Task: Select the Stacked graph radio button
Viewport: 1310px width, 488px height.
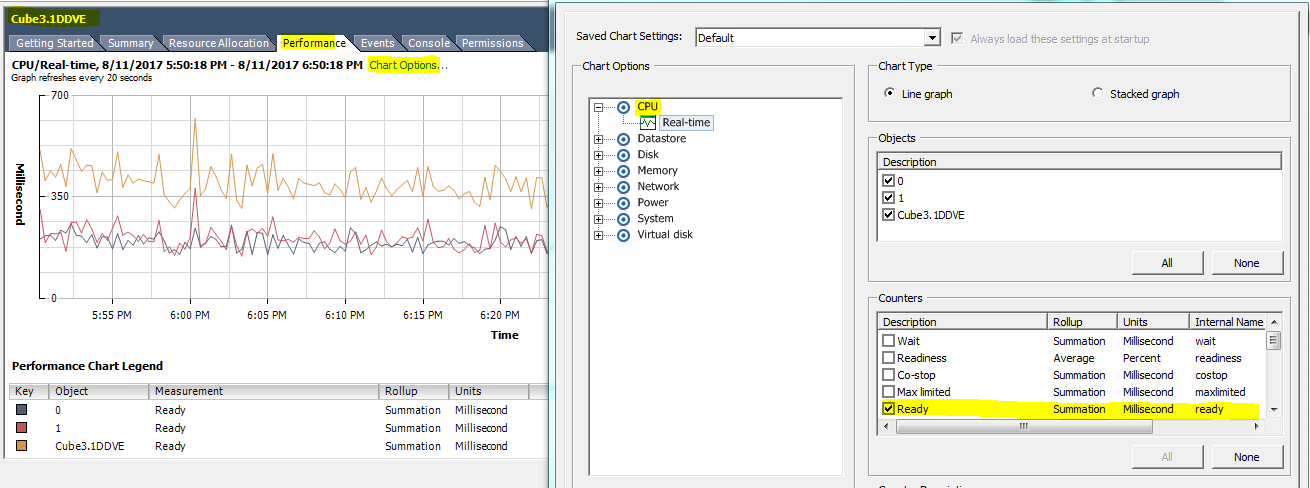Action: 1098,94
